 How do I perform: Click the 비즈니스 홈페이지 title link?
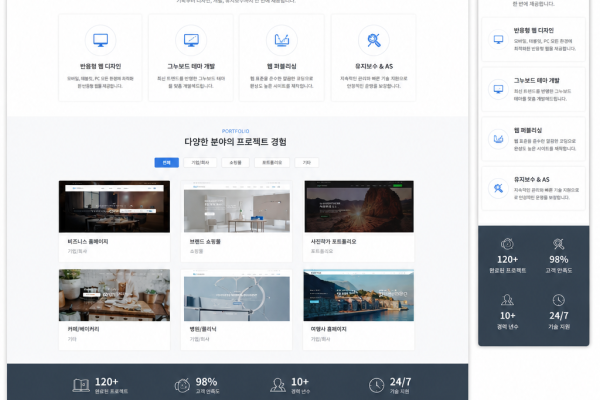88,242
